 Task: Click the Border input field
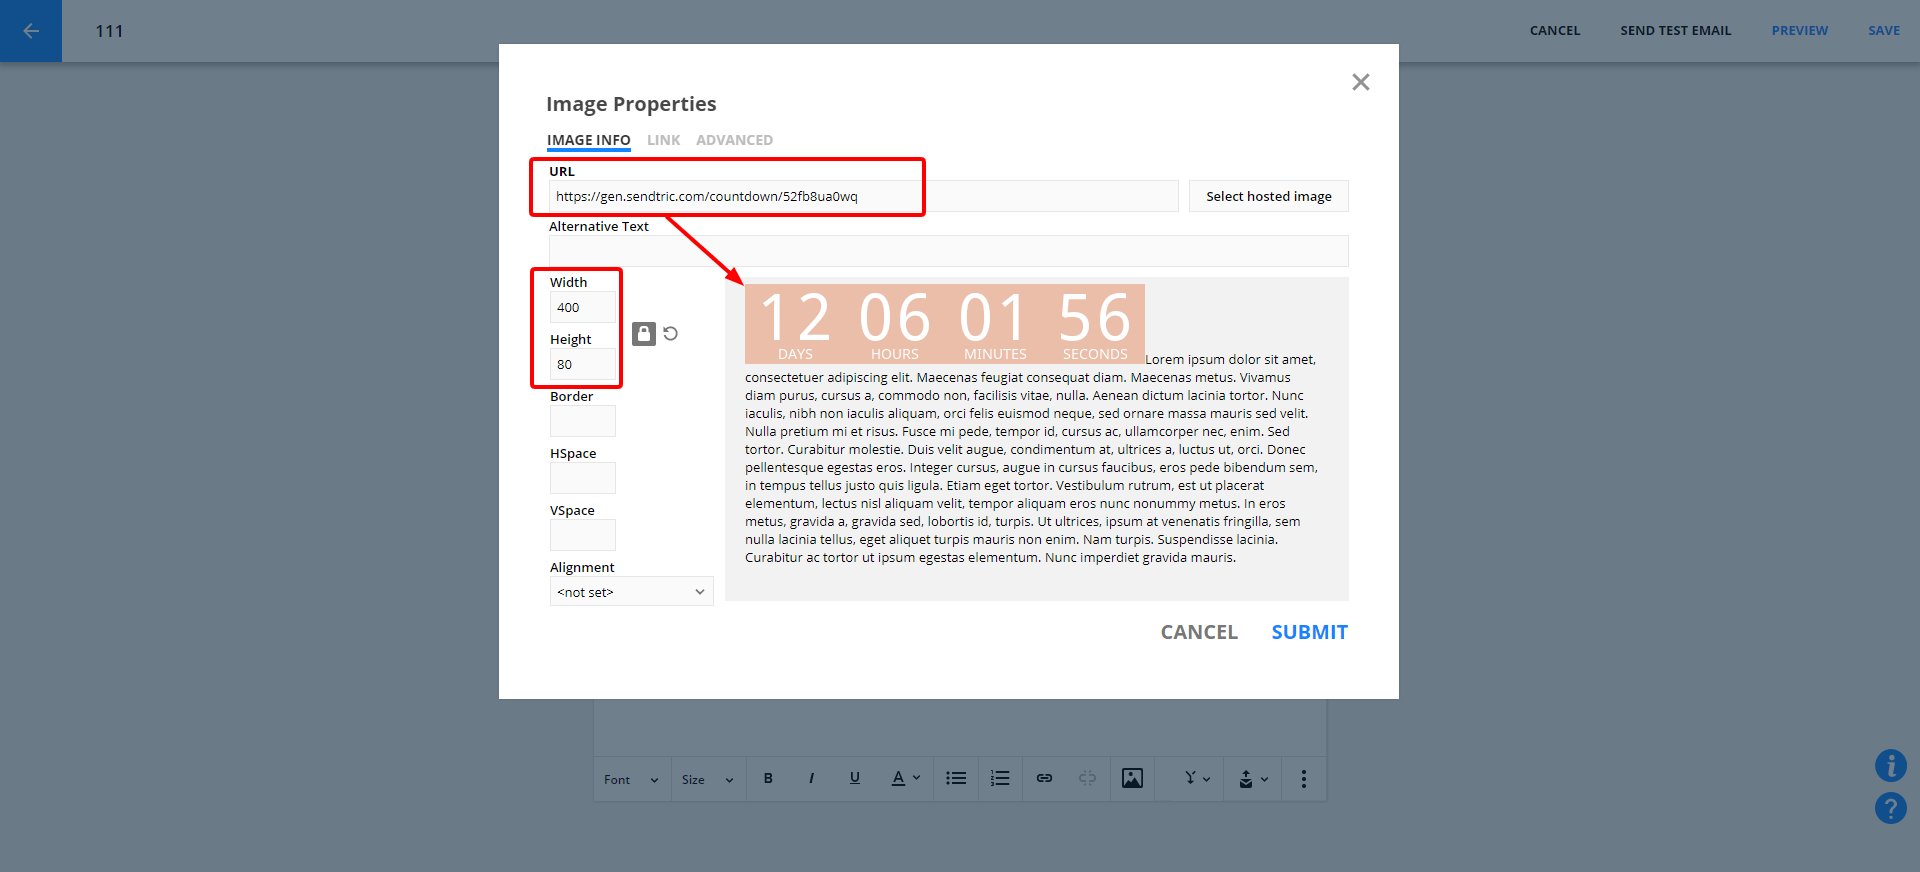(583, 421)
